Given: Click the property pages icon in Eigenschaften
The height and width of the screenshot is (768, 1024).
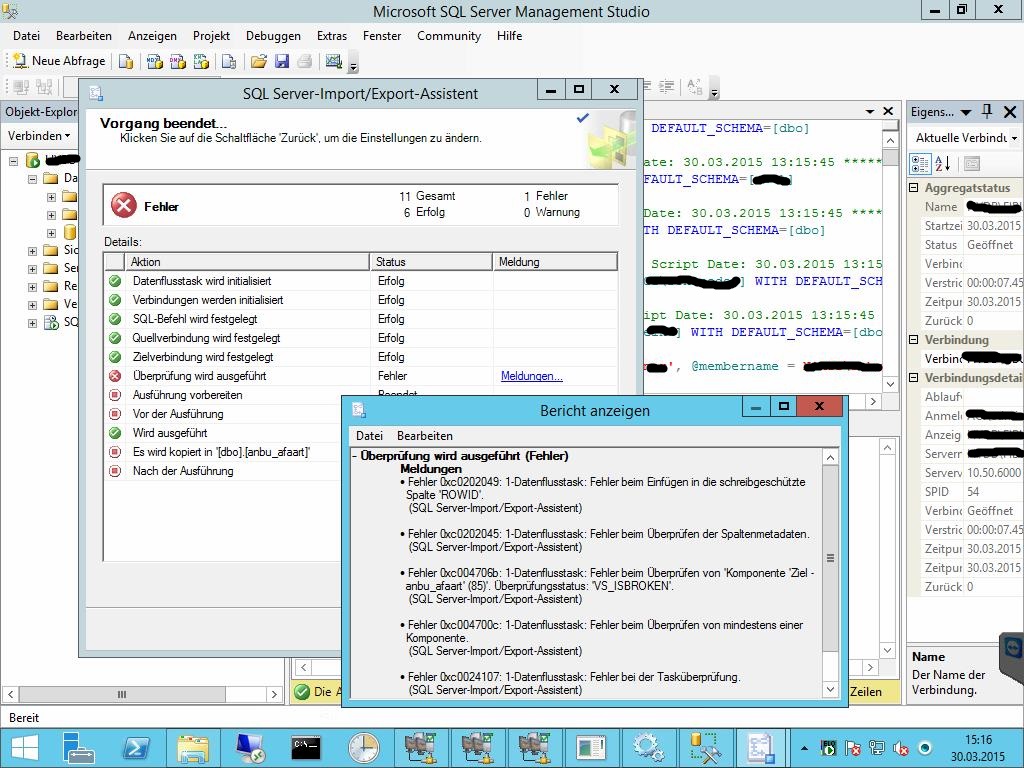Looking at the screenshot, I should 972,164.
